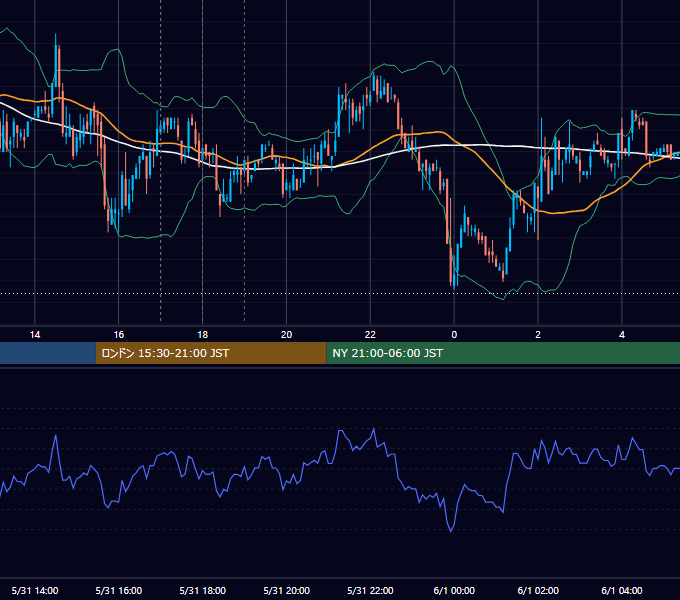Click the 6/1 00:00 date label
This screenshot has height=600, width=680.
pyautogui.click(x=454, y=590)
